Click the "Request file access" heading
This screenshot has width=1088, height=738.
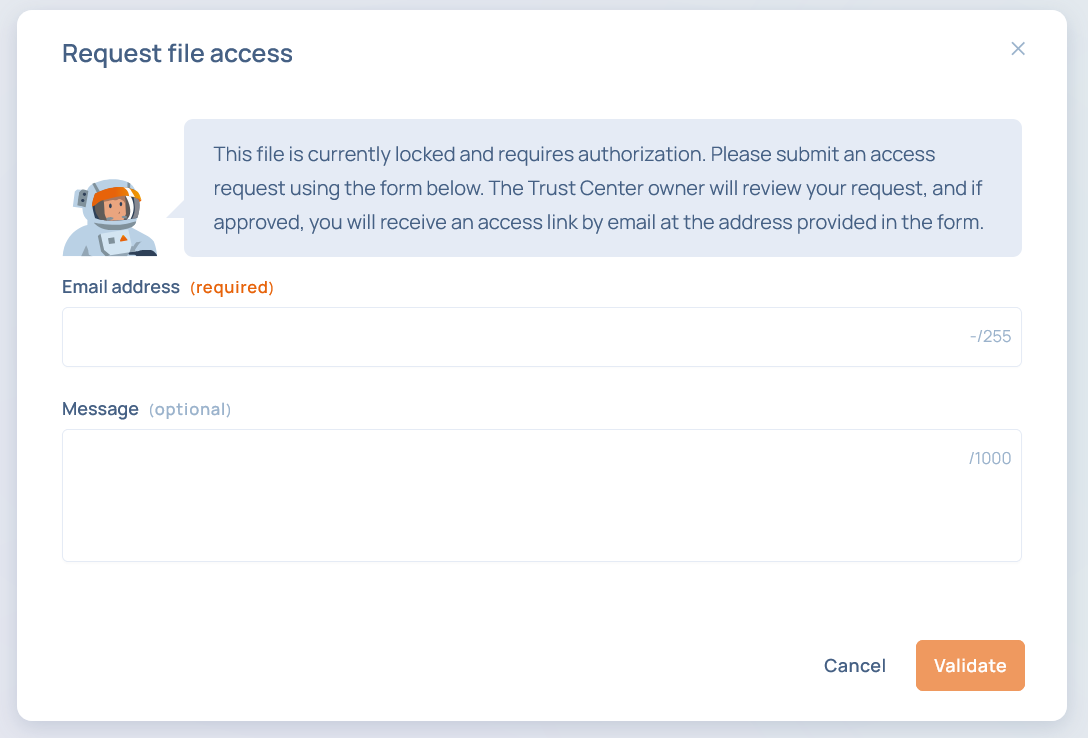coord(177,54)
